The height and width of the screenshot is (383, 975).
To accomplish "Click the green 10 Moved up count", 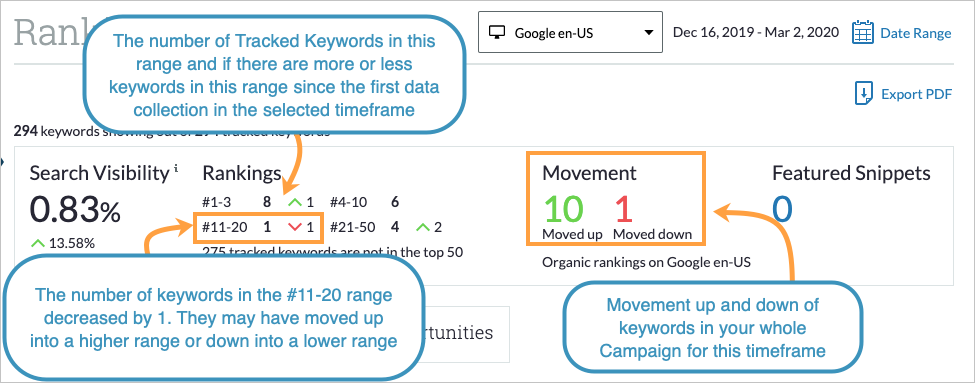I will (x=563, y=208).
